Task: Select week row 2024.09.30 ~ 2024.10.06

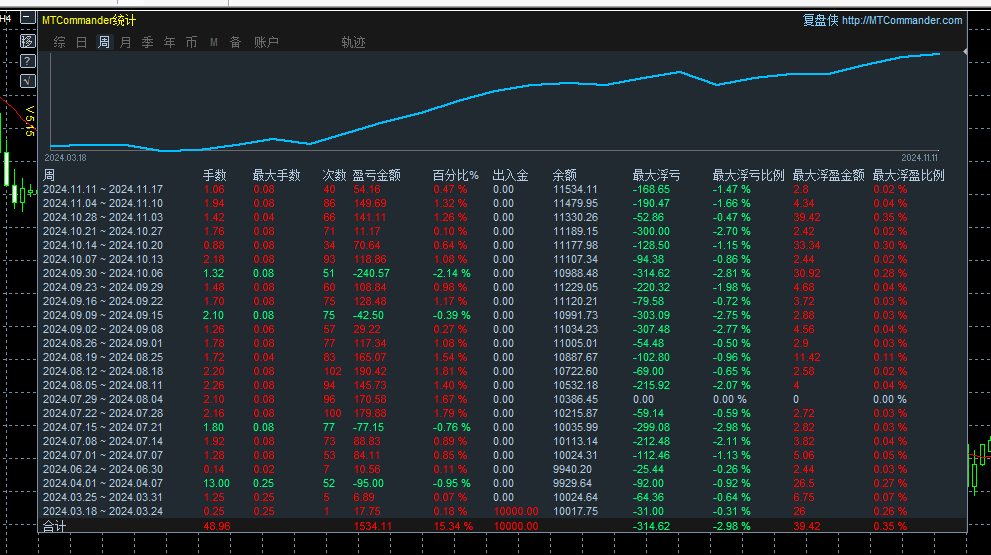Action: [502, 273]
